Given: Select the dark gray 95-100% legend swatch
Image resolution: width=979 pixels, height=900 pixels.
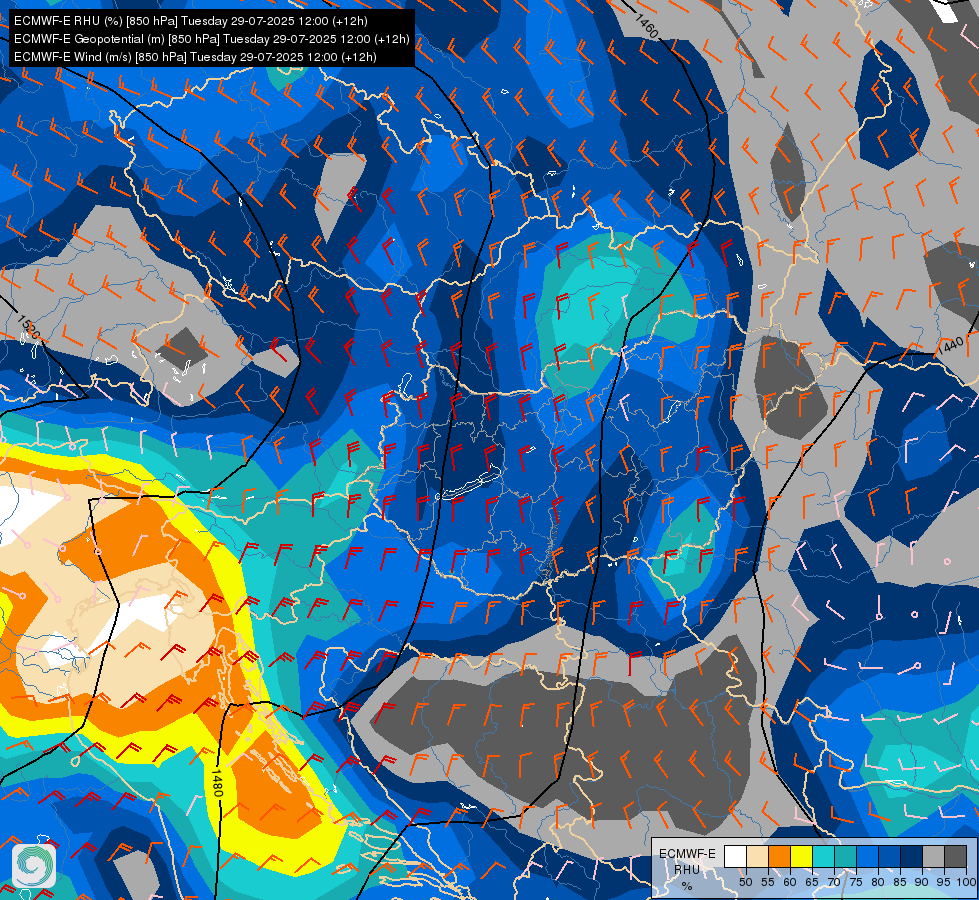Looking at the screenshot, I should (x=955, y=856).
